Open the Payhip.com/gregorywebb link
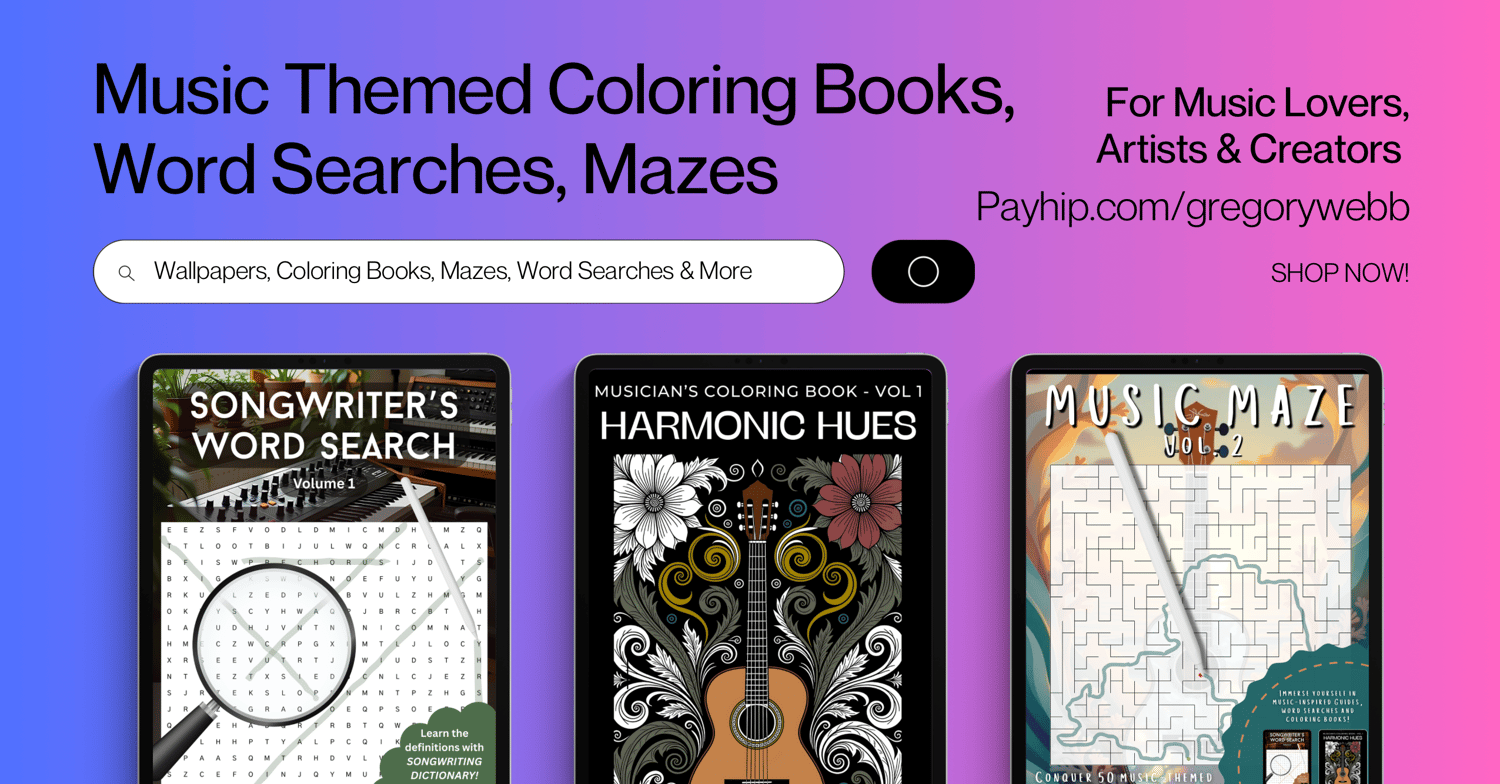This screenshot has height=784, width=1500. [1193, 207]
